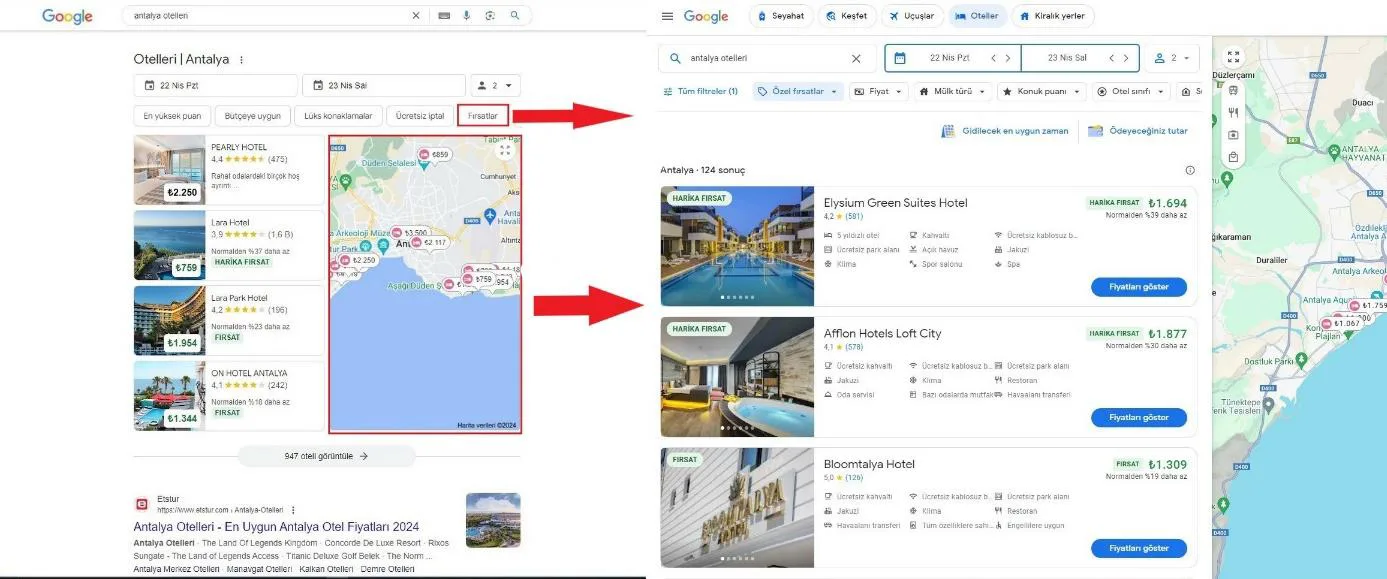Viewport: 1387px width, 579px height.
Task: Open Tüm filtreler (1) panel
Action: click(700, 91)
